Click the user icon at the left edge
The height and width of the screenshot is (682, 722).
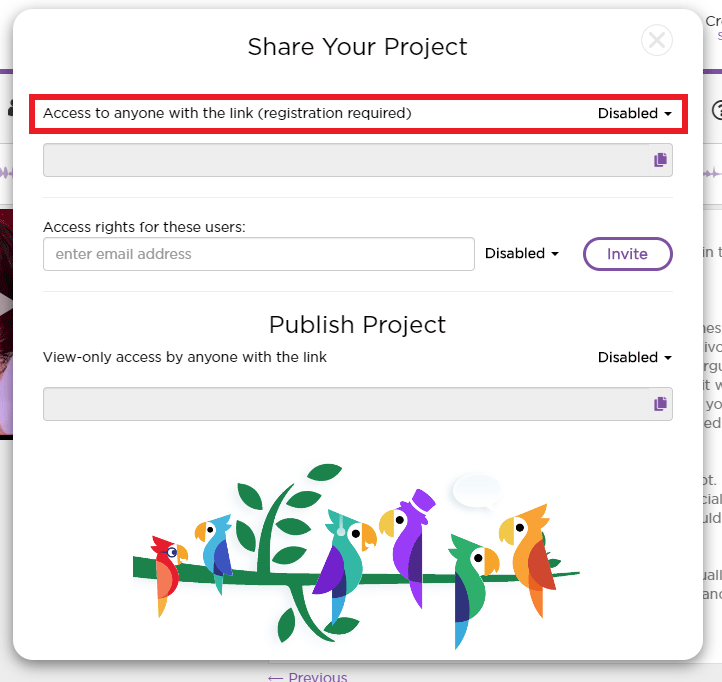tap(6, 109)
